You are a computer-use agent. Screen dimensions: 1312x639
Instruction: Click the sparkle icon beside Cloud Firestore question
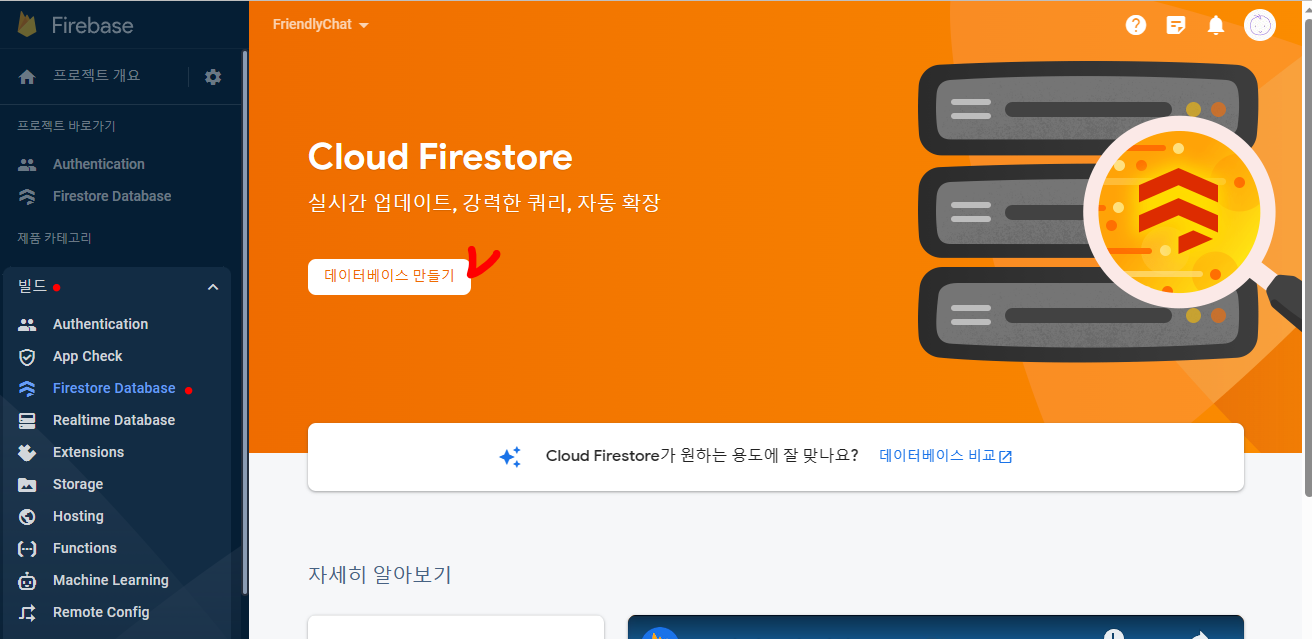click(510, 457)
